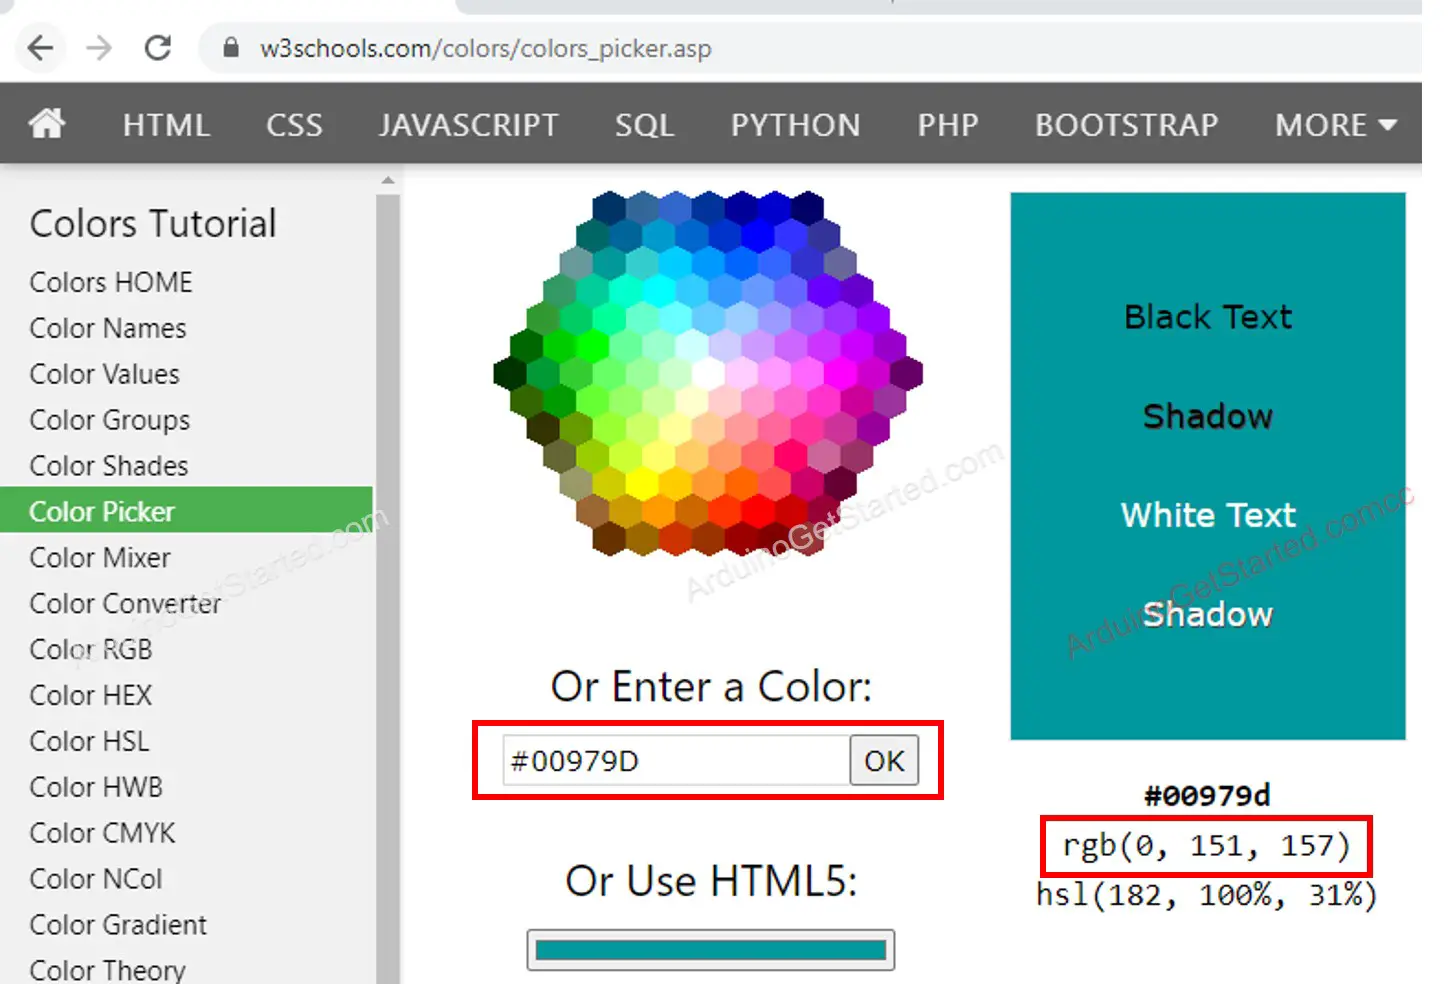Select the Color Picker sidebar item
Viewport: 1451px width, 984px height.
coord(102,512)
